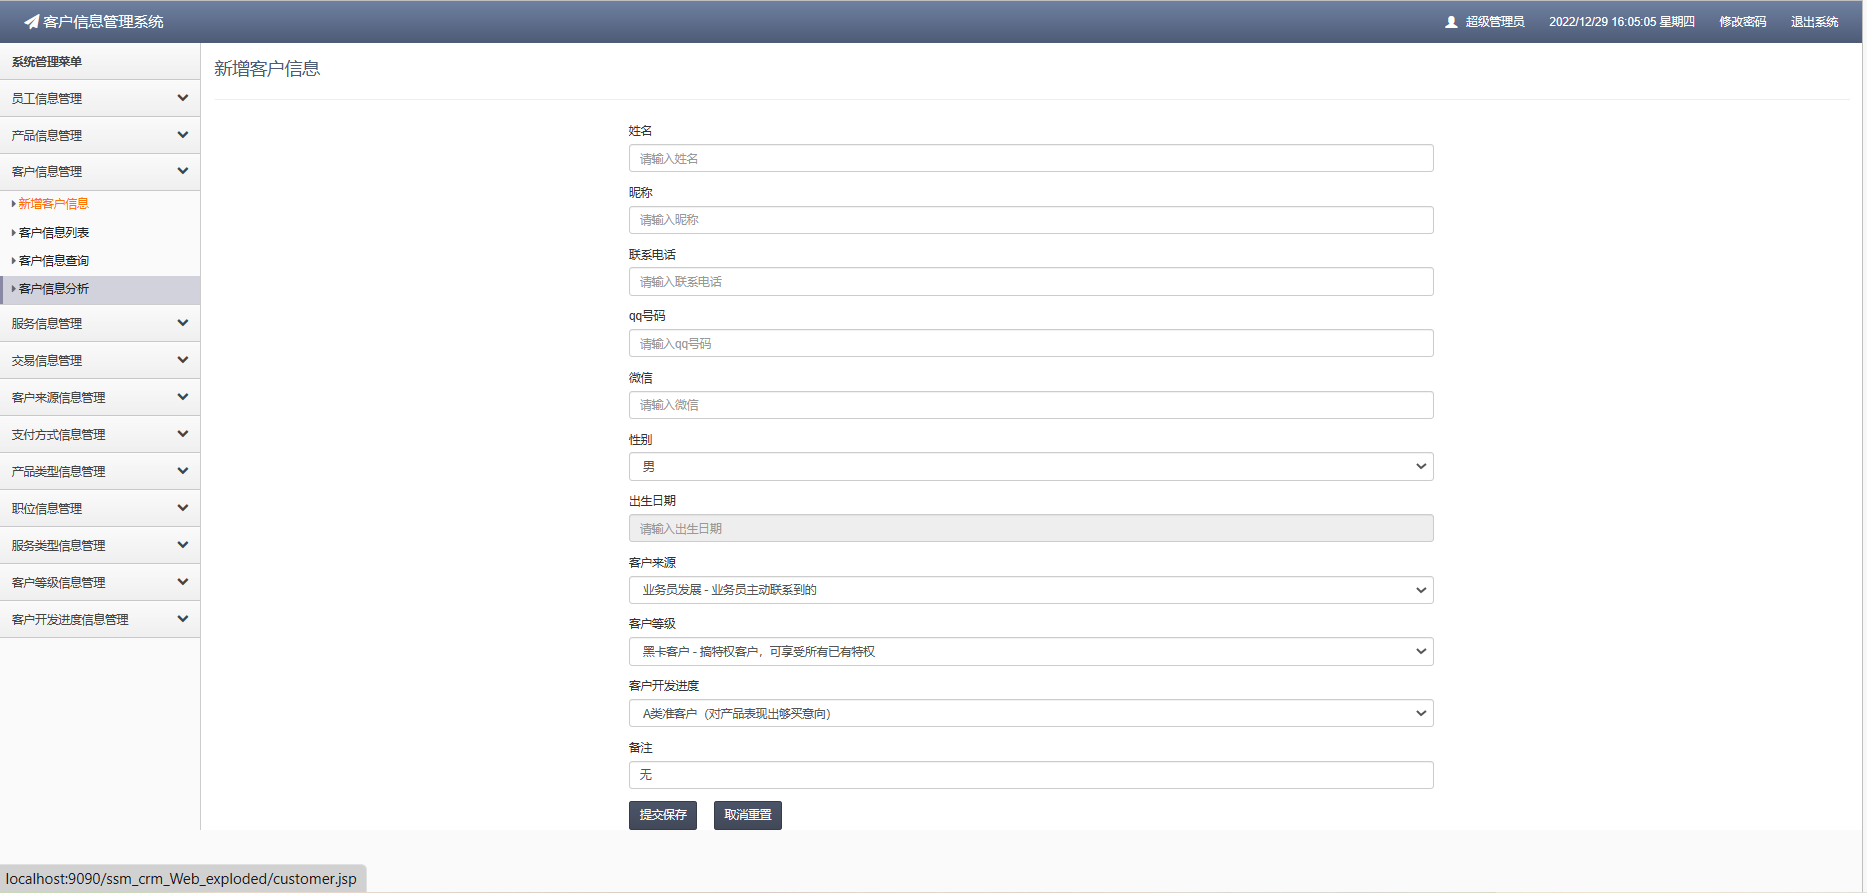This screenshot has height=893, width=1867.
Task: Open the 出生日期 date field
Action: click(1031, 528)
